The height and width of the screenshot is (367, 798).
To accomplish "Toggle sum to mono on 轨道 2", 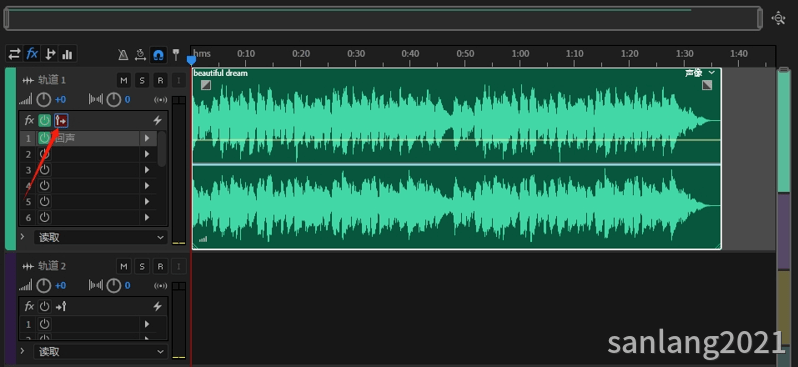I will [160, 286].
